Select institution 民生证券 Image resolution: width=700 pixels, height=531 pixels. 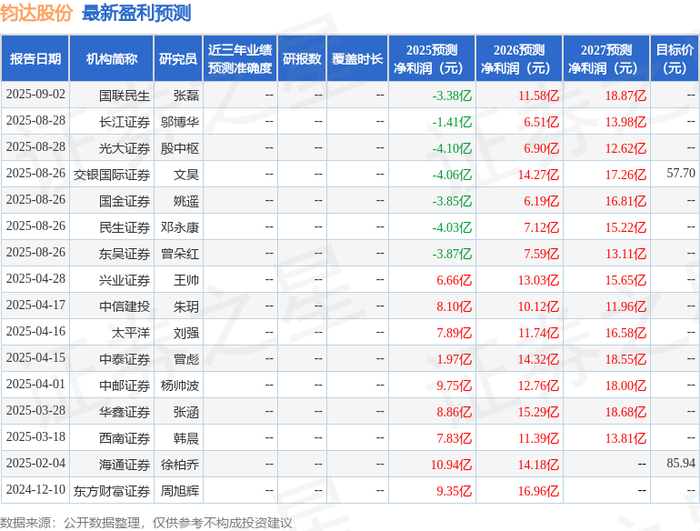click(124, 227)
